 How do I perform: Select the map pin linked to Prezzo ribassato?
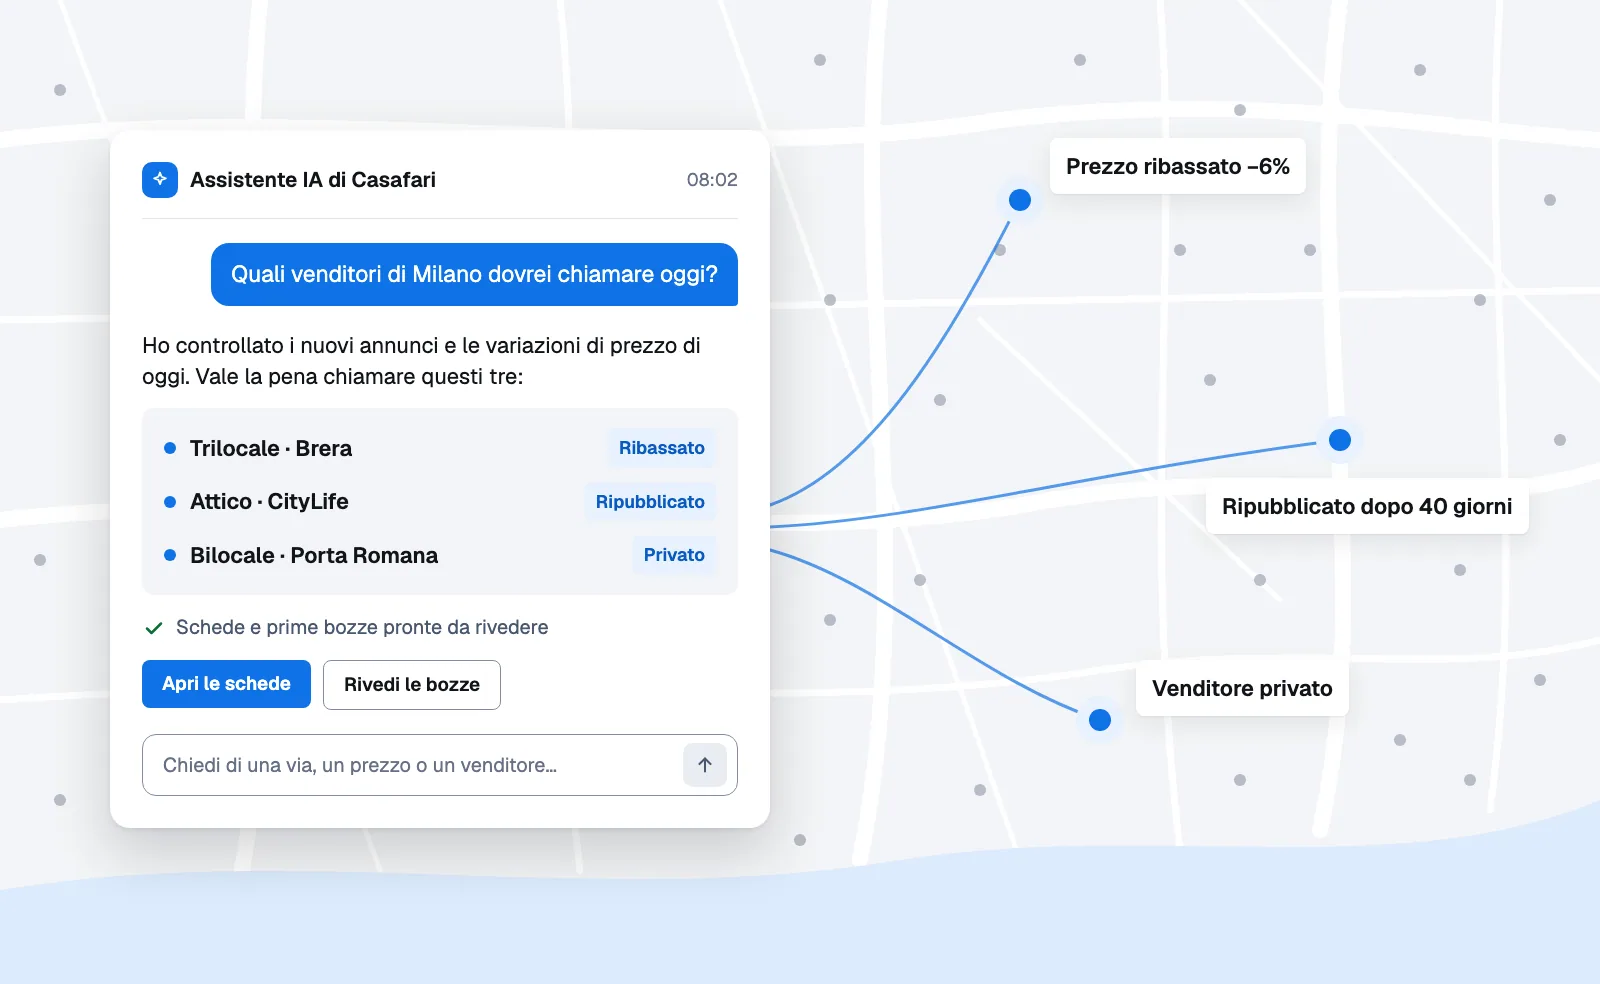1020,200
